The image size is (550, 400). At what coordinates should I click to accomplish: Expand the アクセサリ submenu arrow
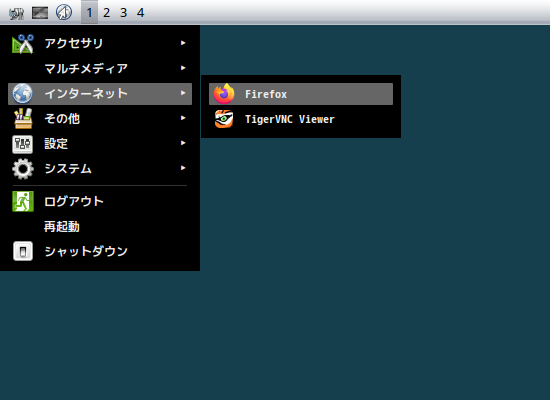click(x=183, y=43)
